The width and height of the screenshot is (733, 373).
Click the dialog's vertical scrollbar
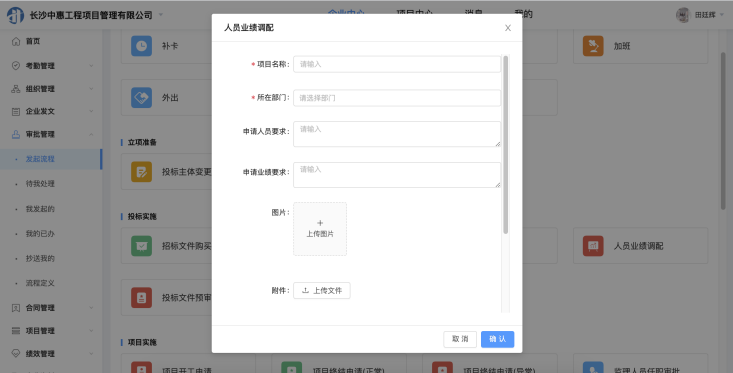(505, 145)
